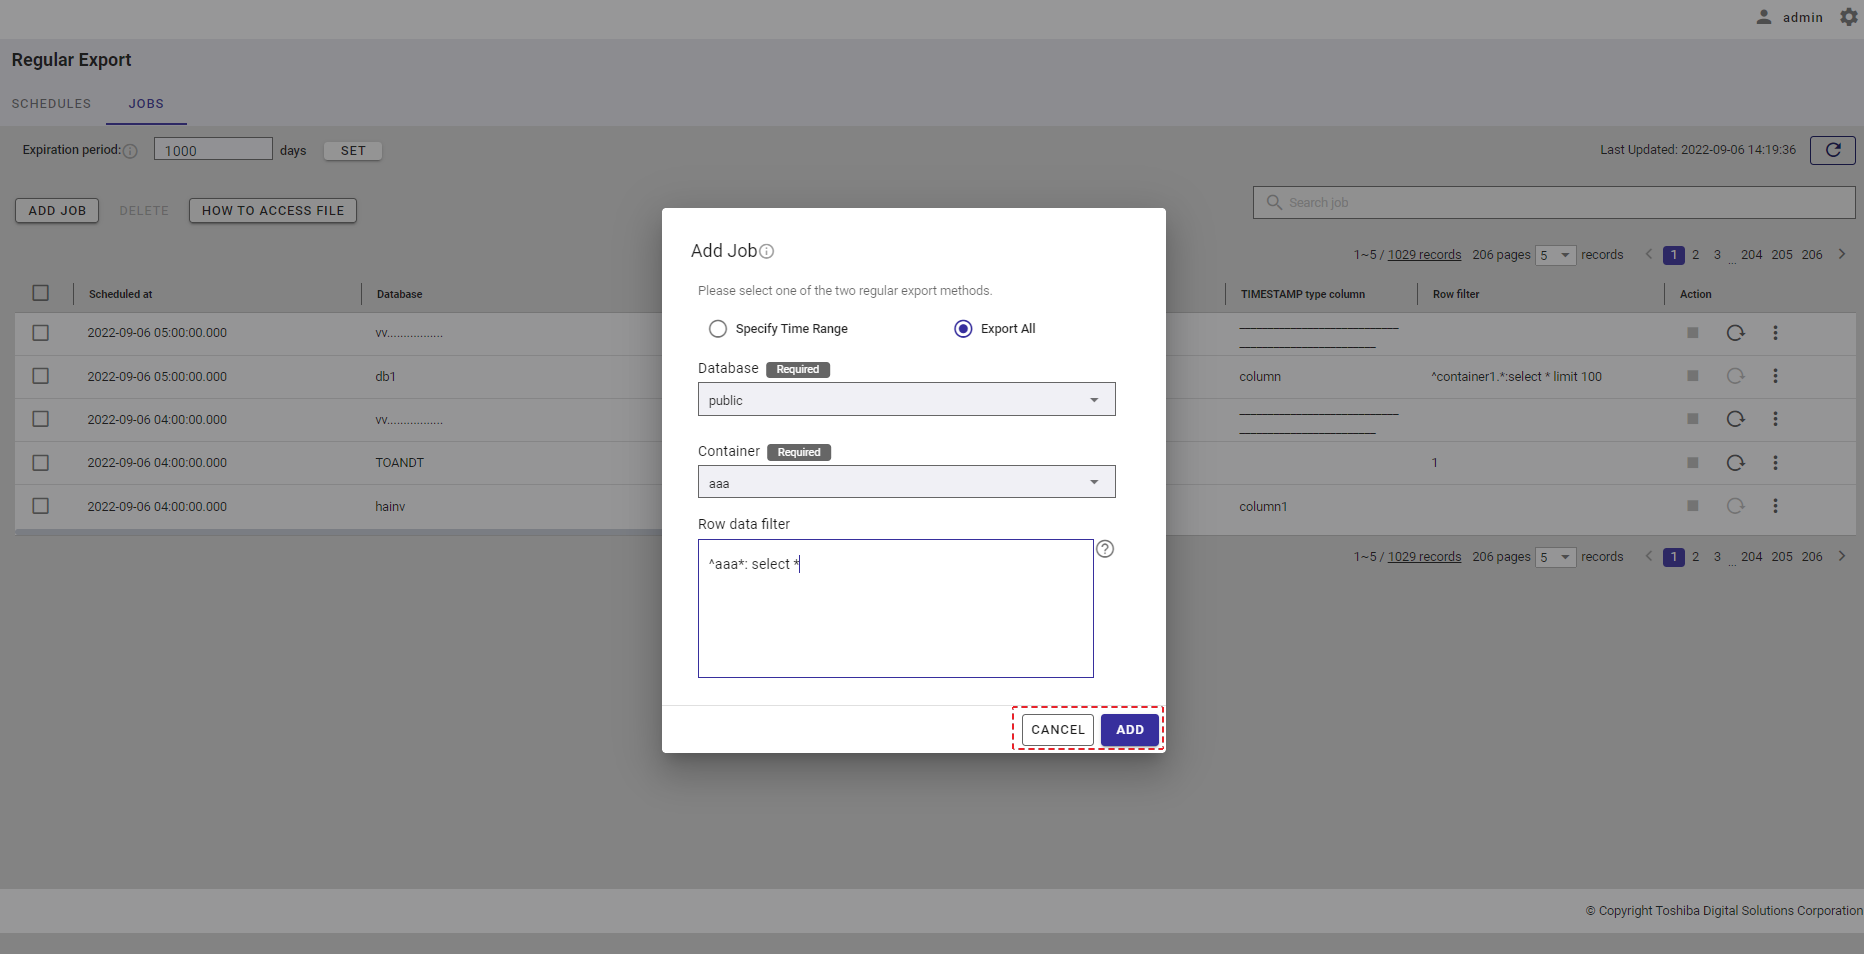Tick the checkbox for the hainv job row
This screenshot has width=1864, height=954.
pyautogui.click(x=41, y=506)
